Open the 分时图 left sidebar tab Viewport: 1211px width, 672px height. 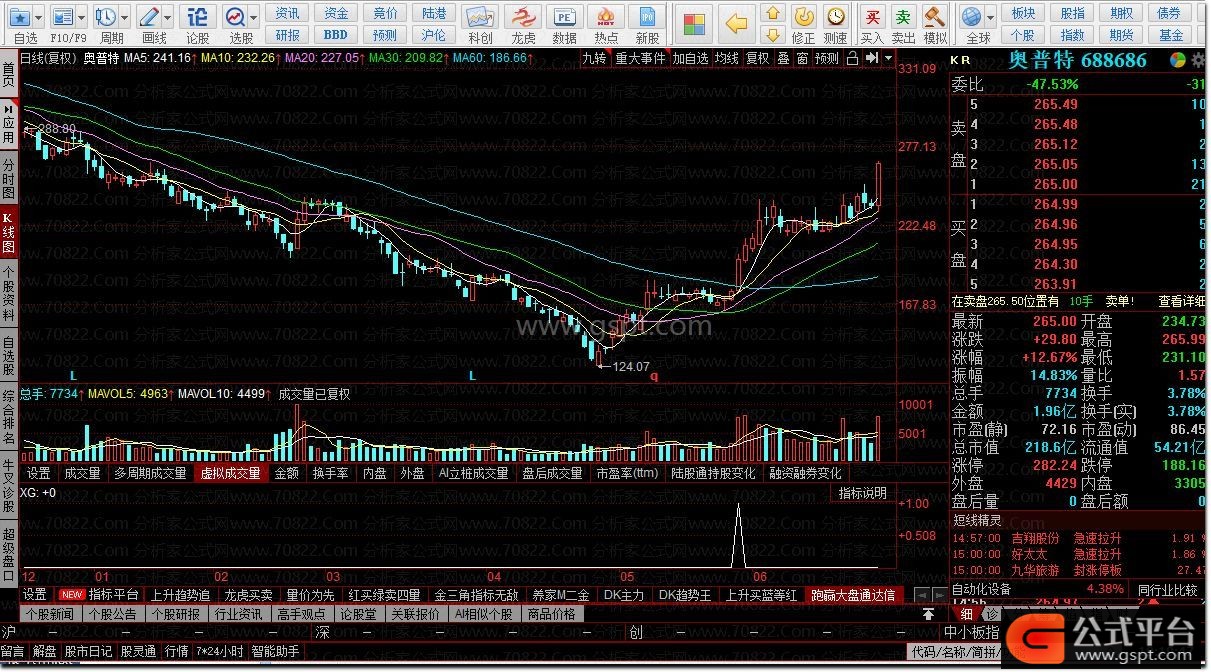click(9, 178)
